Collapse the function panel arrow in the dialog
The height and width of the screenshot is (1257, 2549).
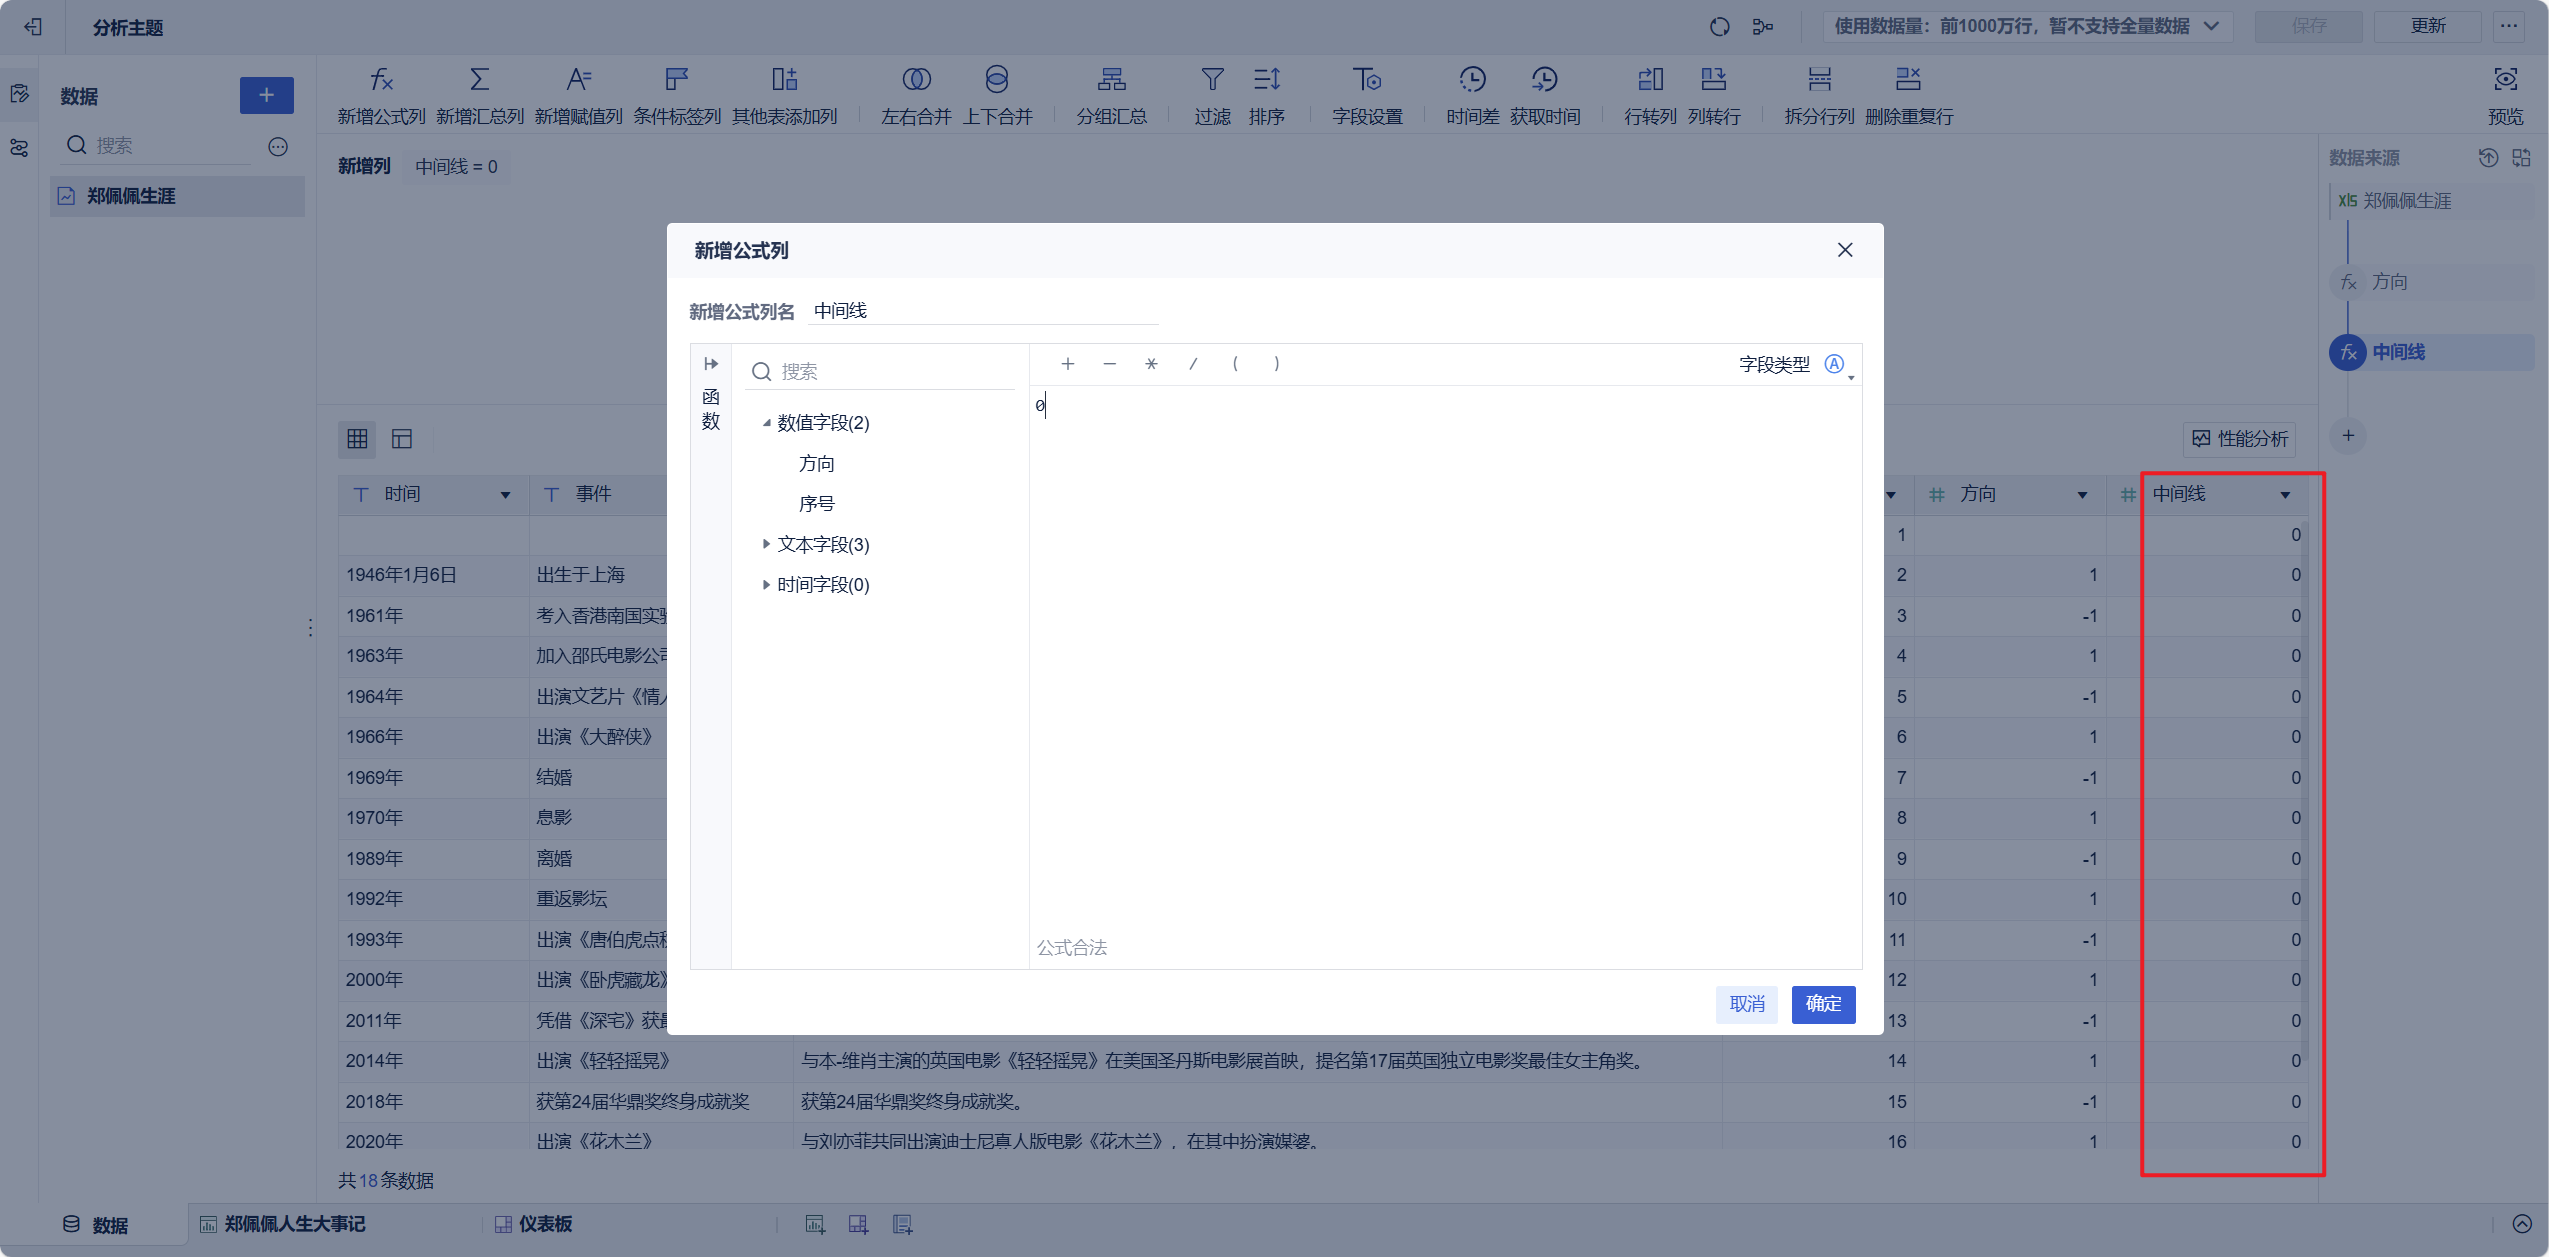tap(711, 363)
